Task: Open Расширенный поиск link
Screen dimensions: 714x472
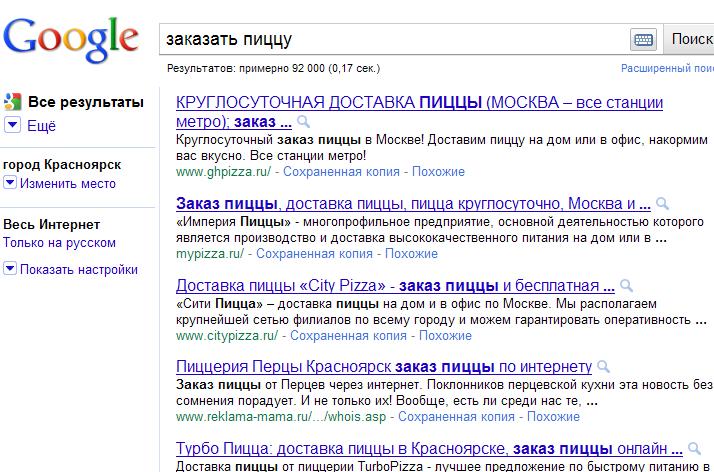Action: coord(667,68)
